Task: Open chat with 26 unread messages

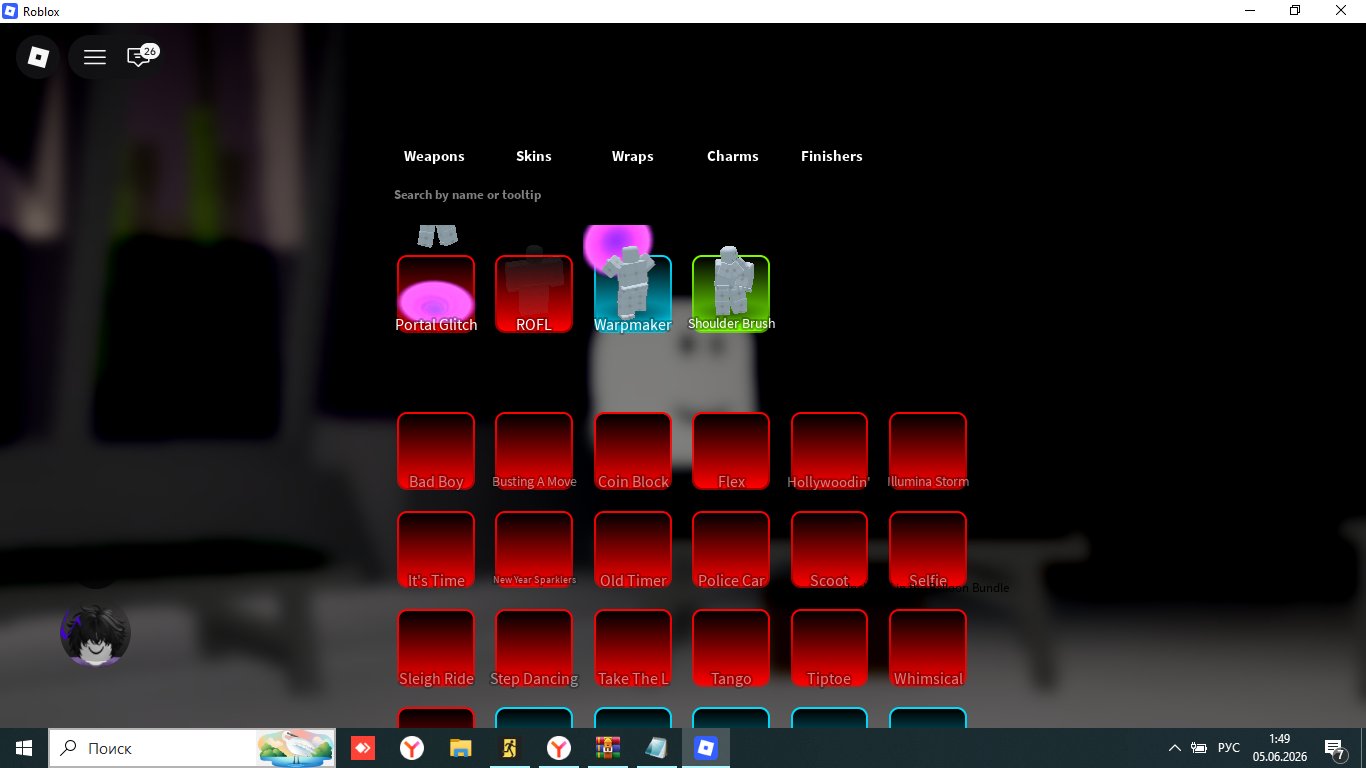Action: pos(140,57)
